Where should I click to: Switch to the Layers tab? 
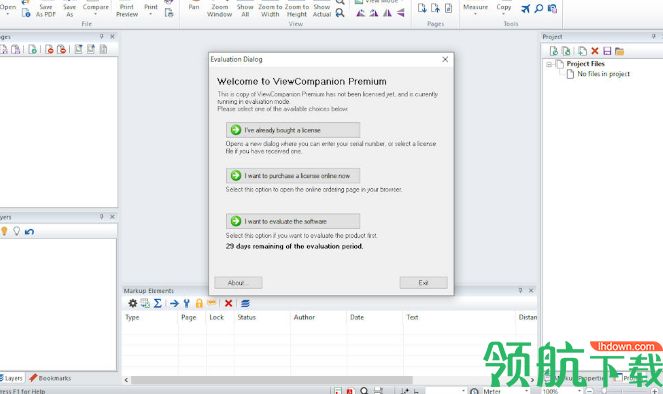(11, 378)
